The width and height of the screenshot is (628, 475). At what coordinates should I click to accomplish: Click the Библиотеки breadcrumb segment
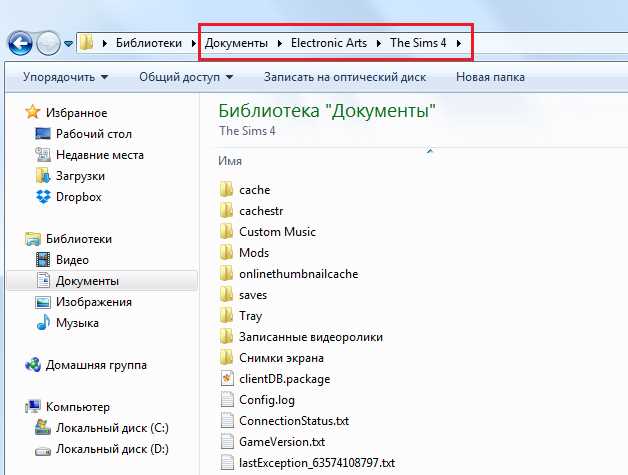tap(149, 43)
